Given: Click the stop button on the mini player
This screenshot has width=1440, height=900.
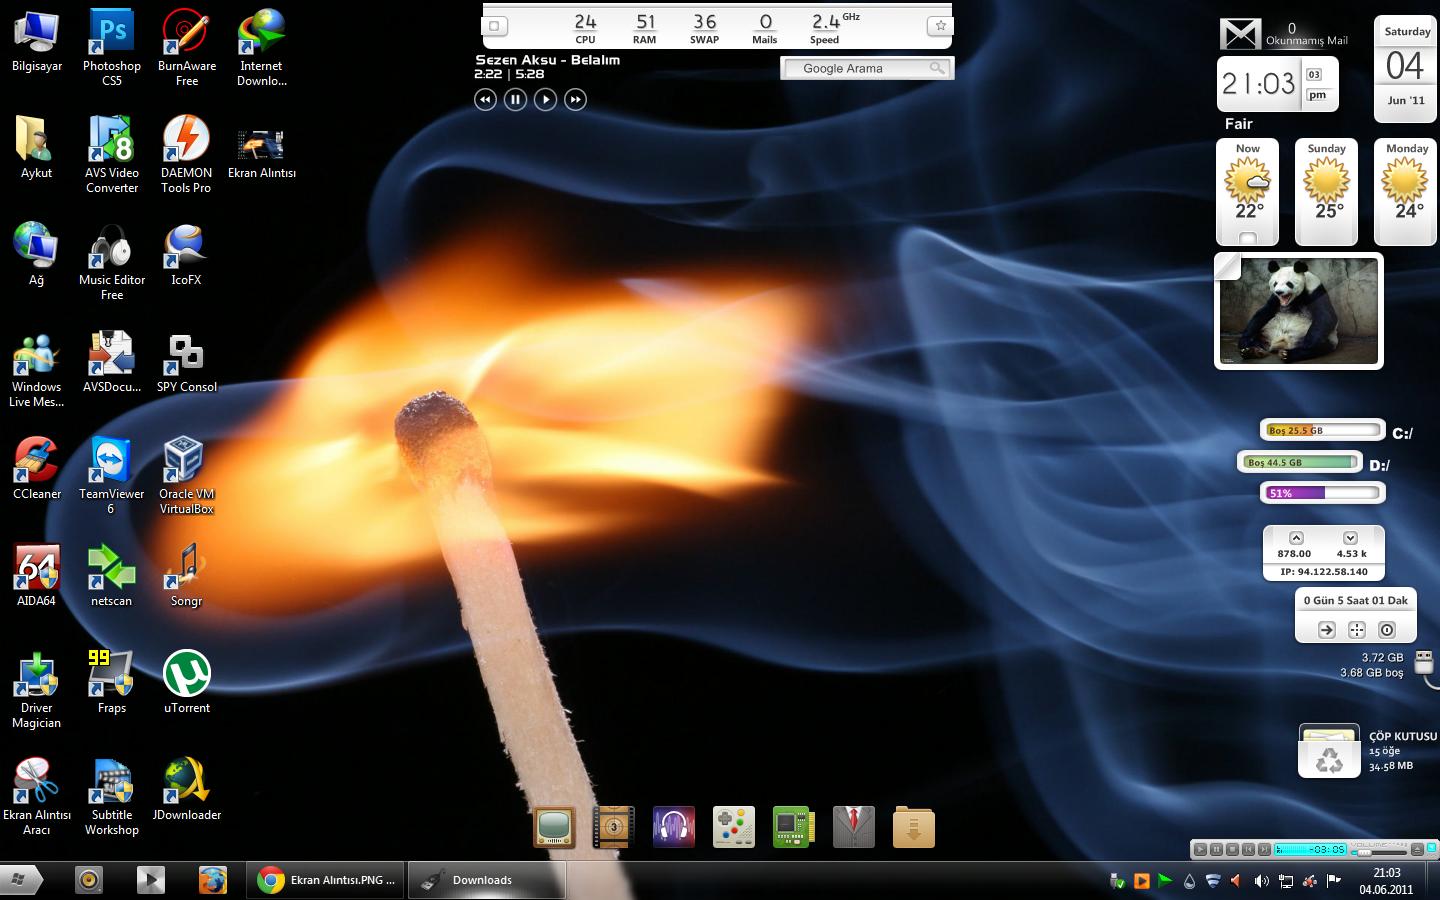Looking at the screenshot, I should 1232,849.
